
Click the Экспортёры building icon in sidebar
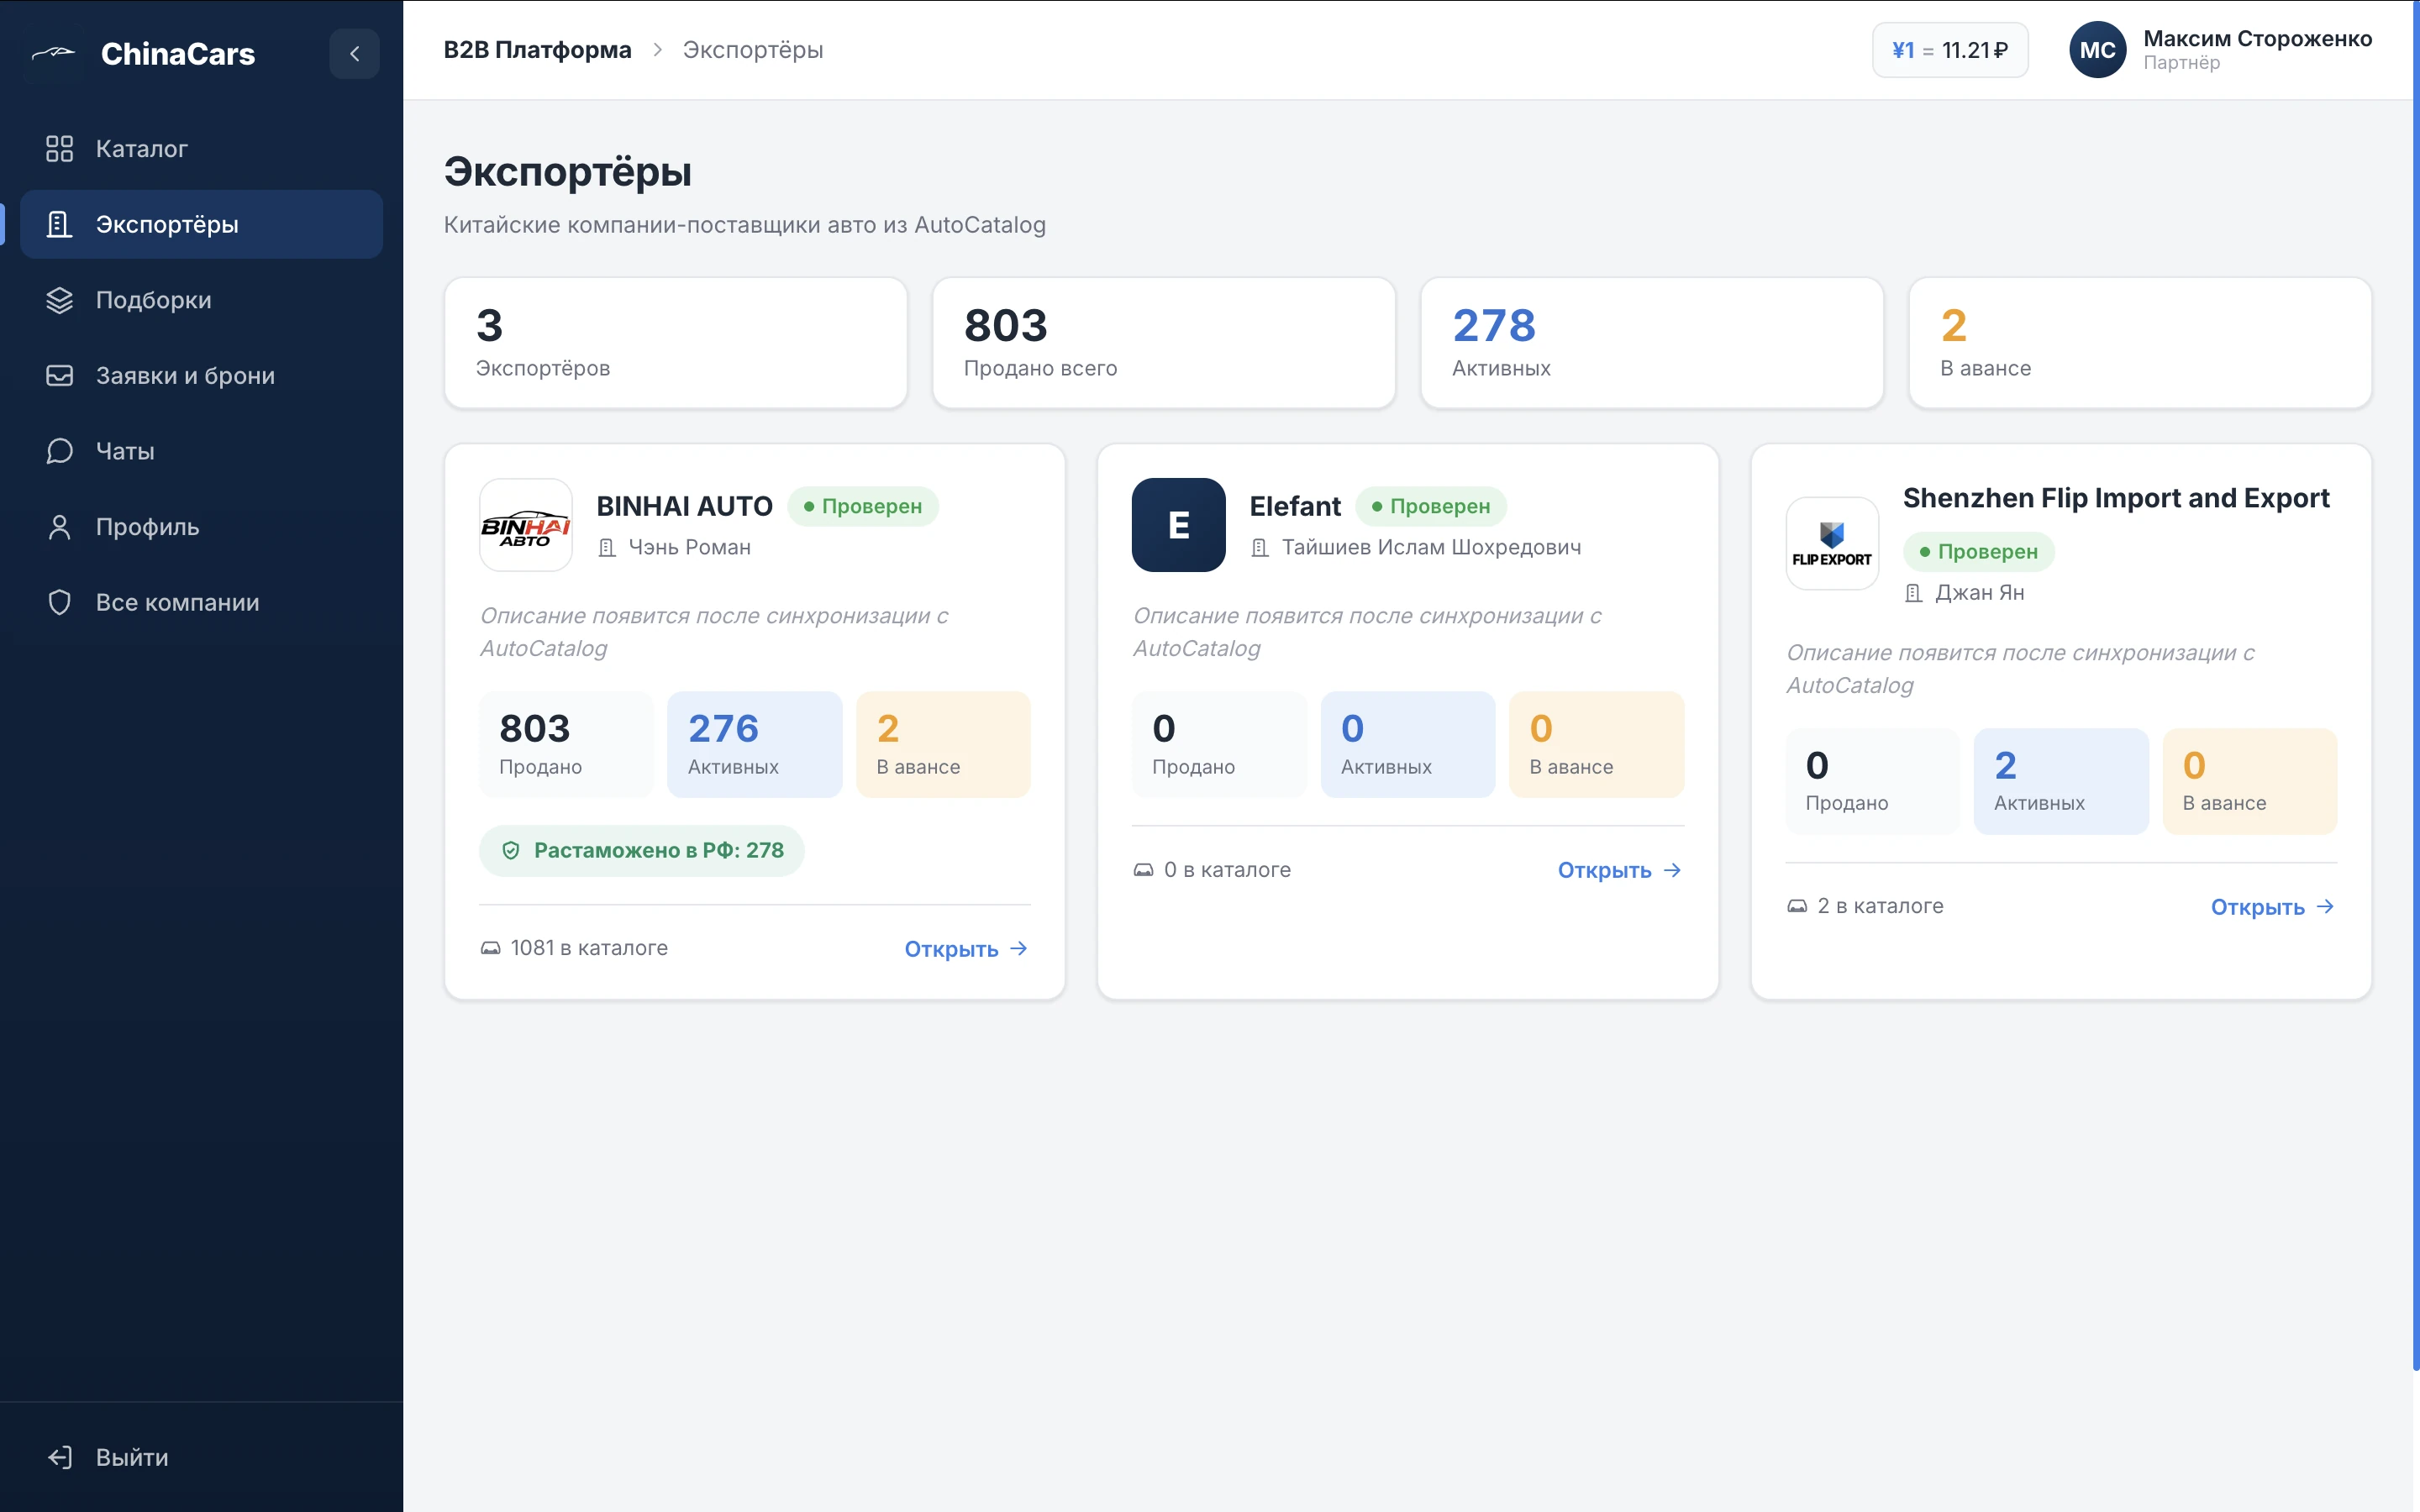click(x=60, y=224)
